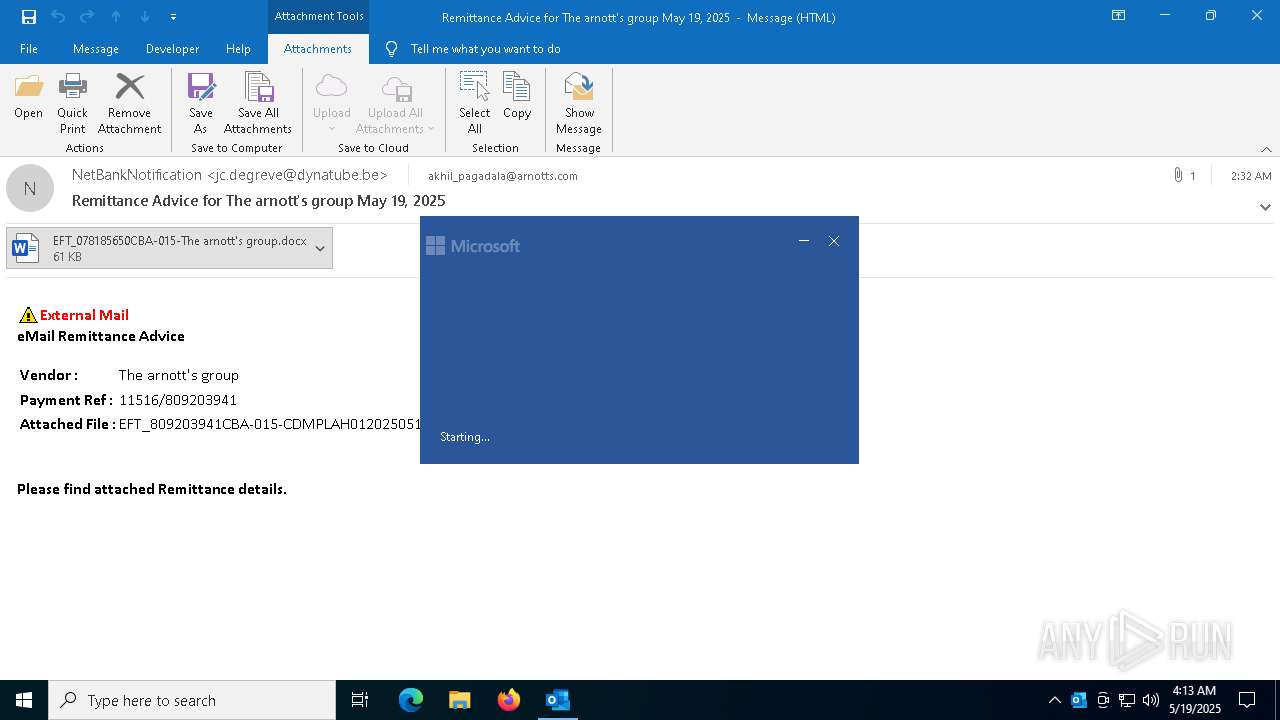Show hidden tray icons chevron
The image size is (1280, 720).
point(1054,700)
